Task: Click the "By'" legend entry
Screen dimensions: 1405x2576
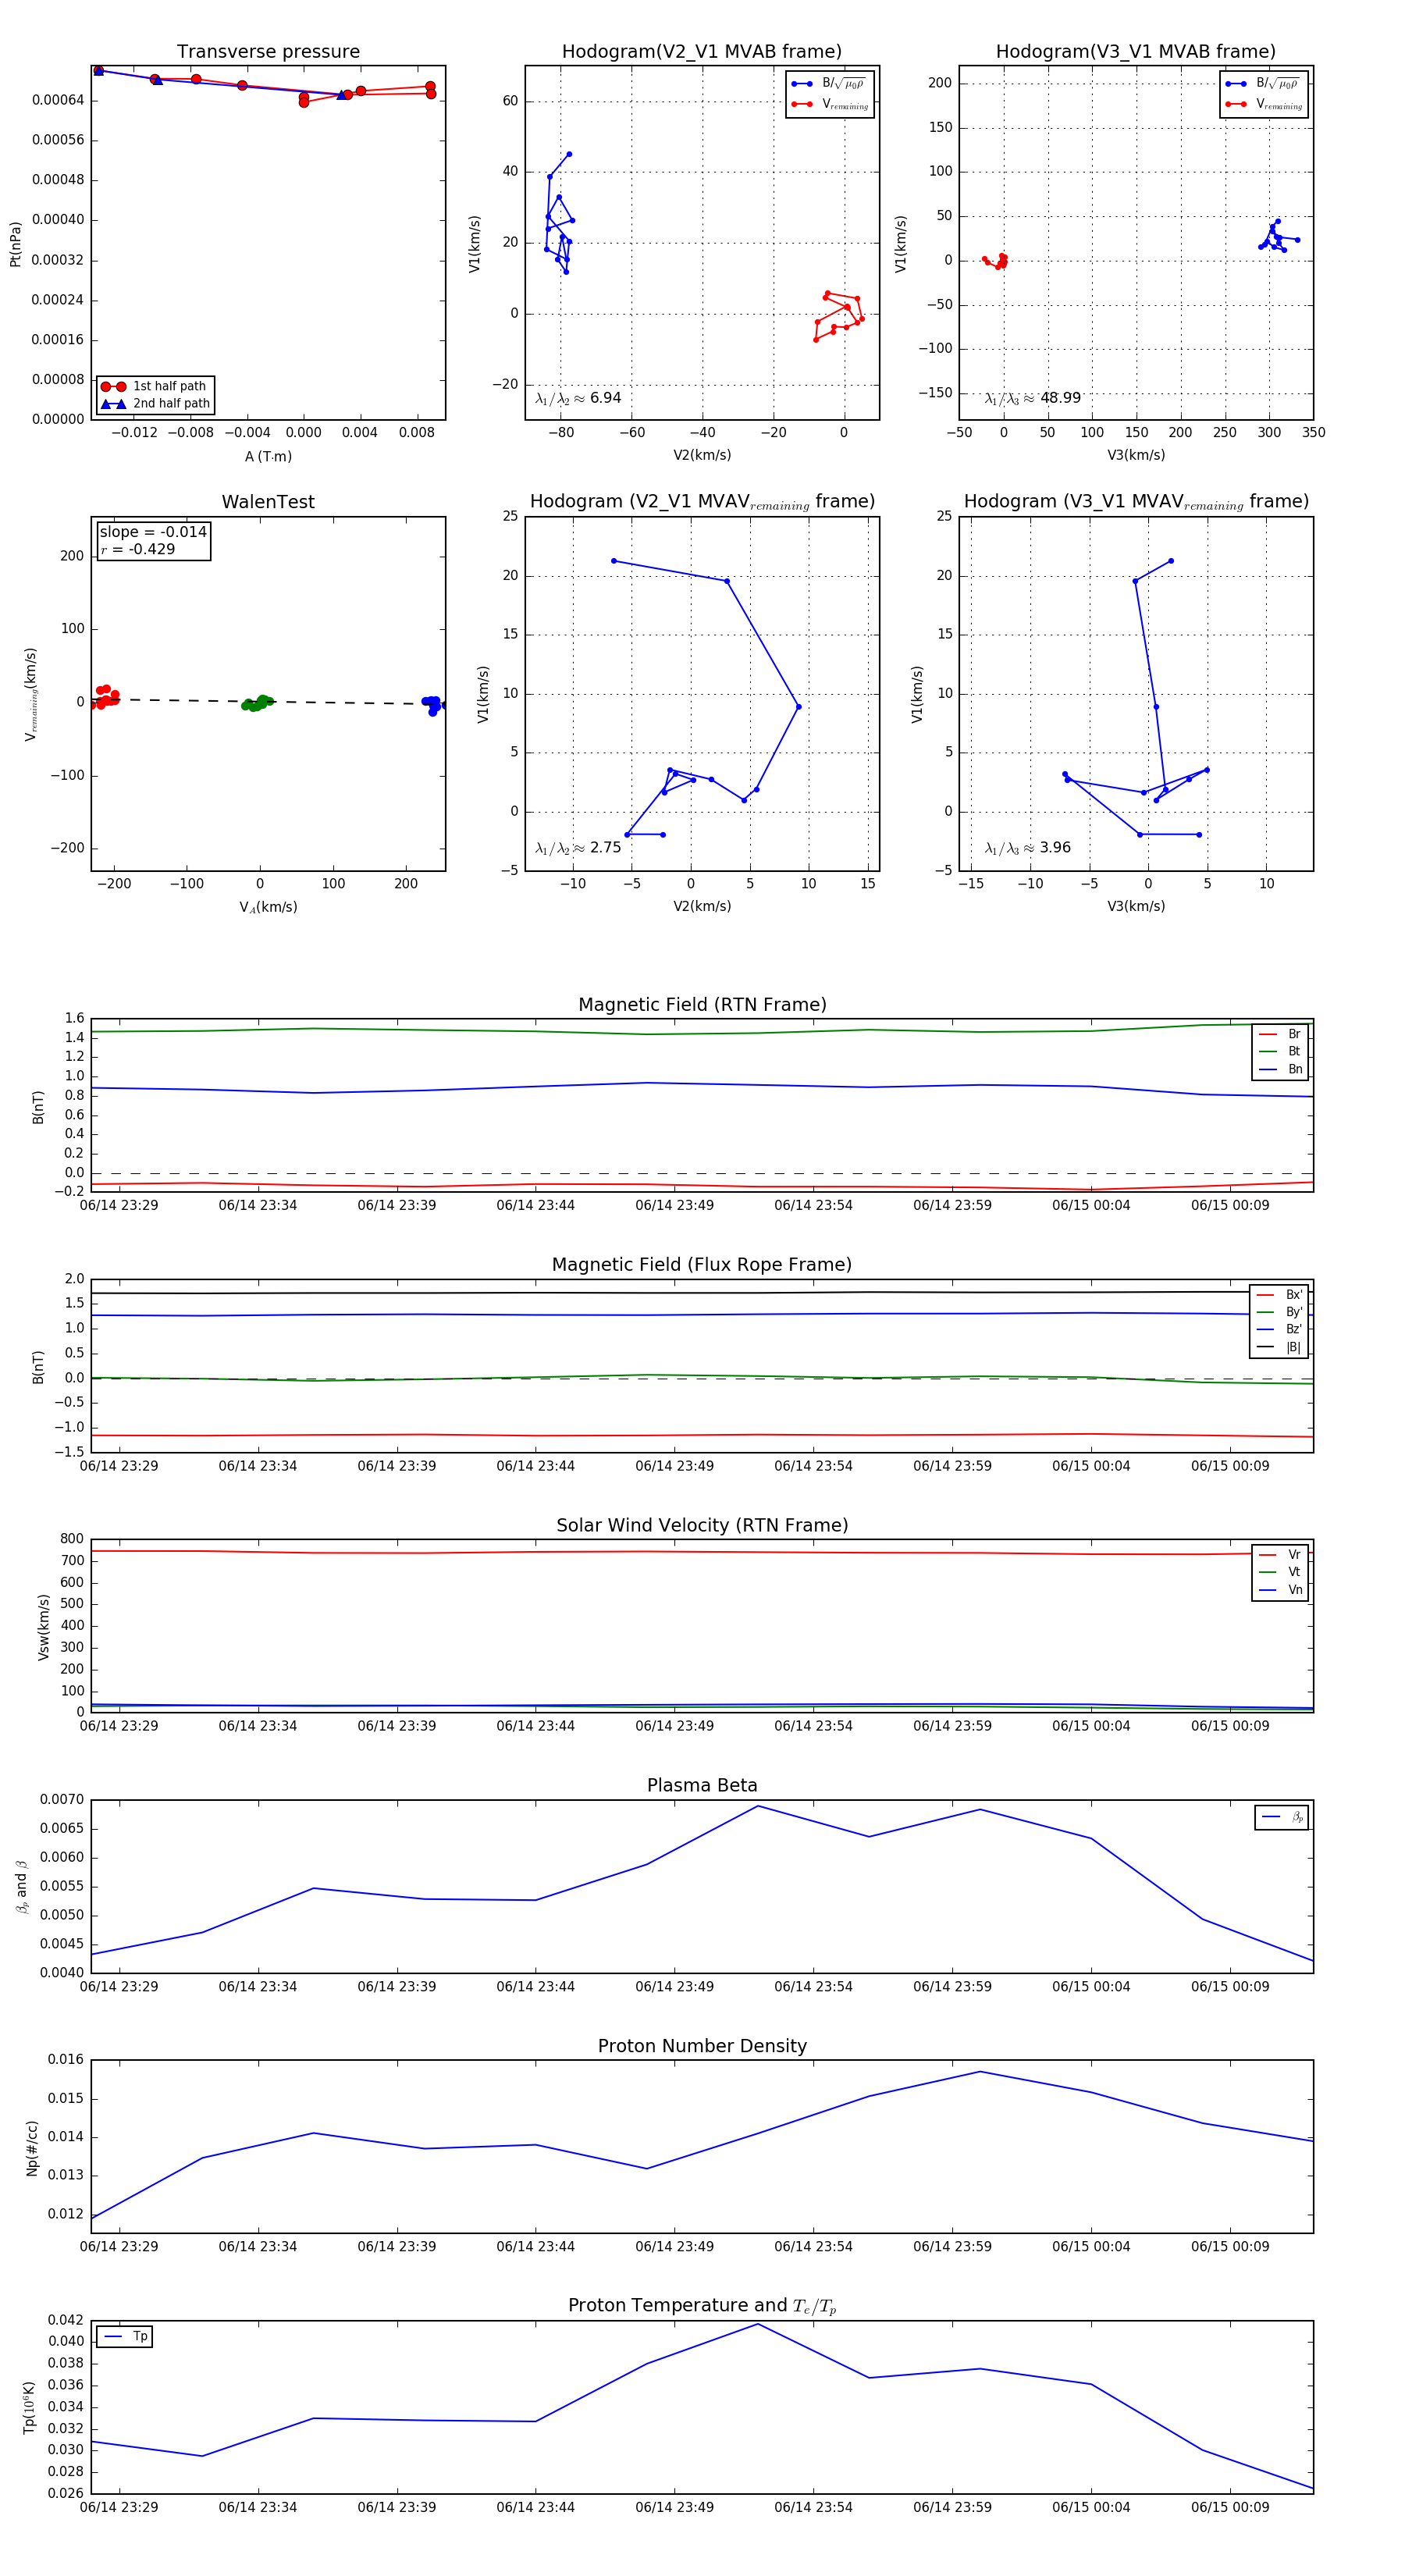Action: pos(1279,1312)
